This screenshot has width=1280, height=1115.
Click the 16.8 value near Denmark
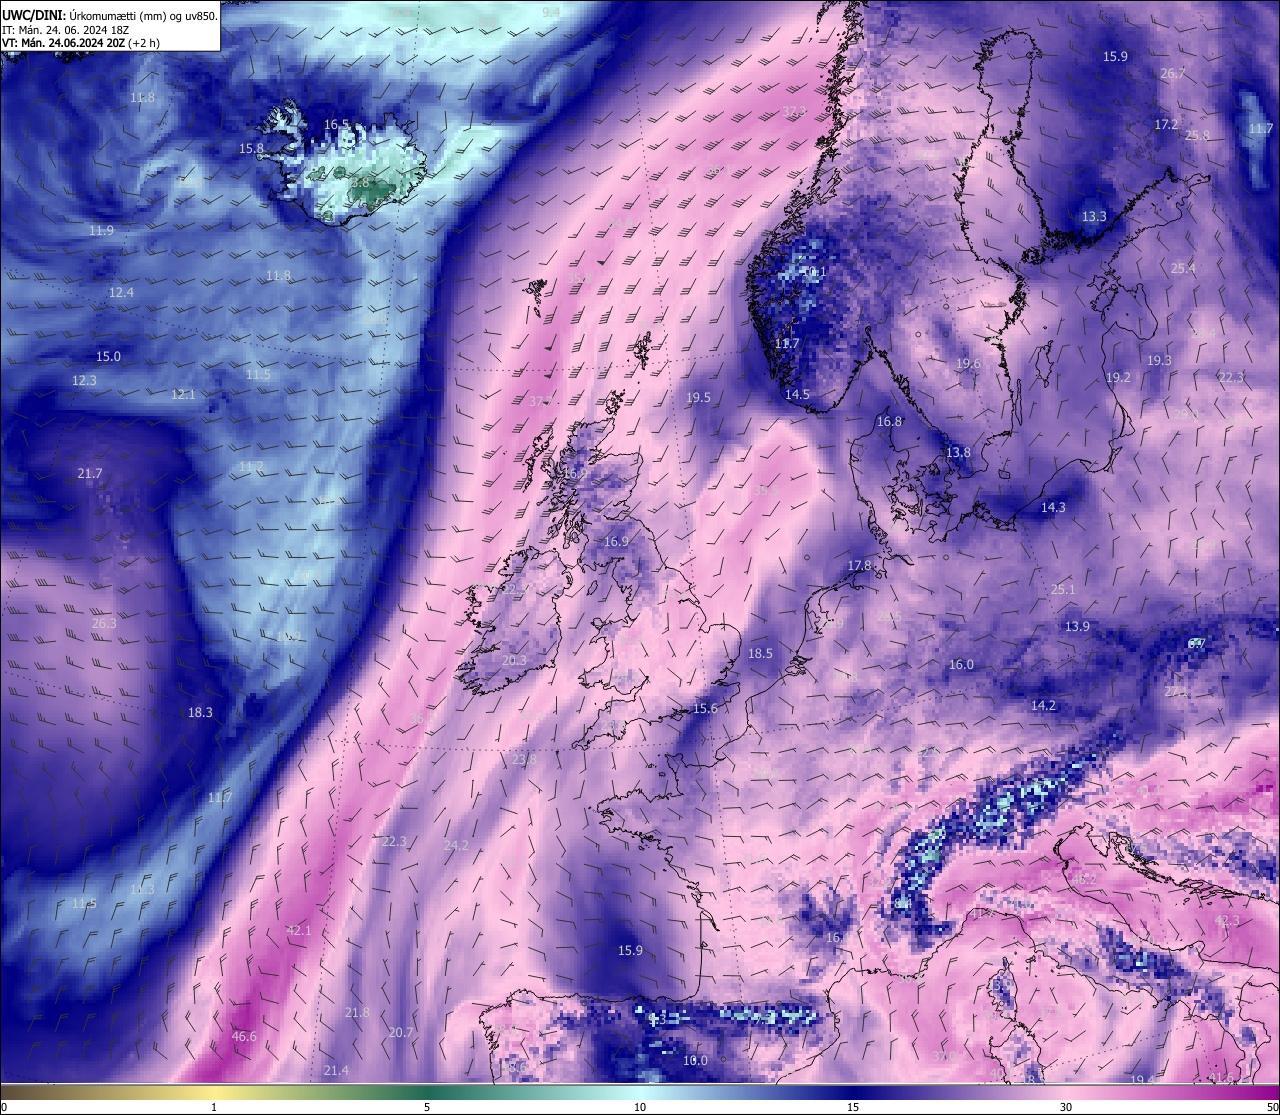click(889, 421)
